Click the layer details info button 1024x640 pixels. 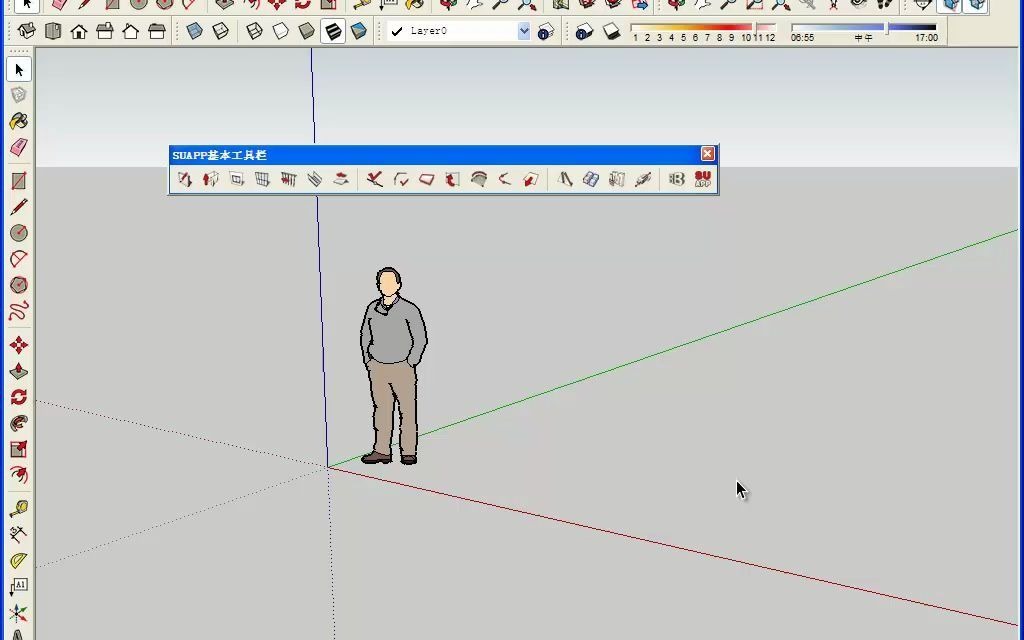[545, 31]
